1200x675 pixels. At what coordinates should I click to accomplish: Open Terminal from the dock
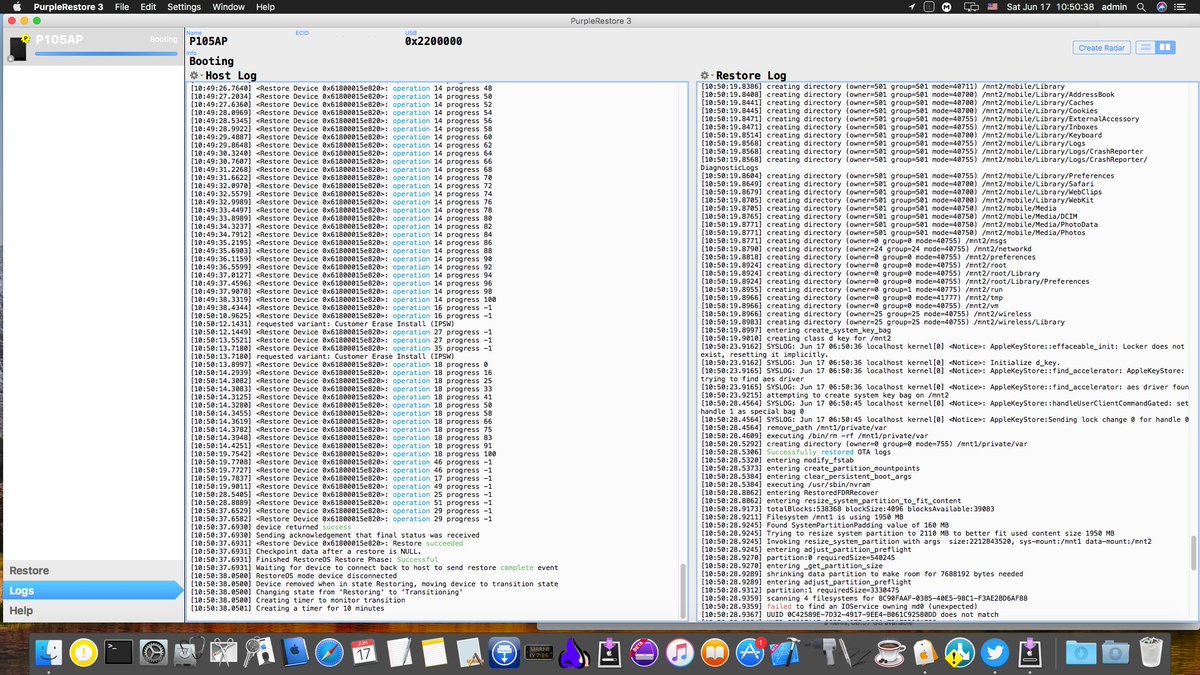pyautogui.click(x=119, y=652)
